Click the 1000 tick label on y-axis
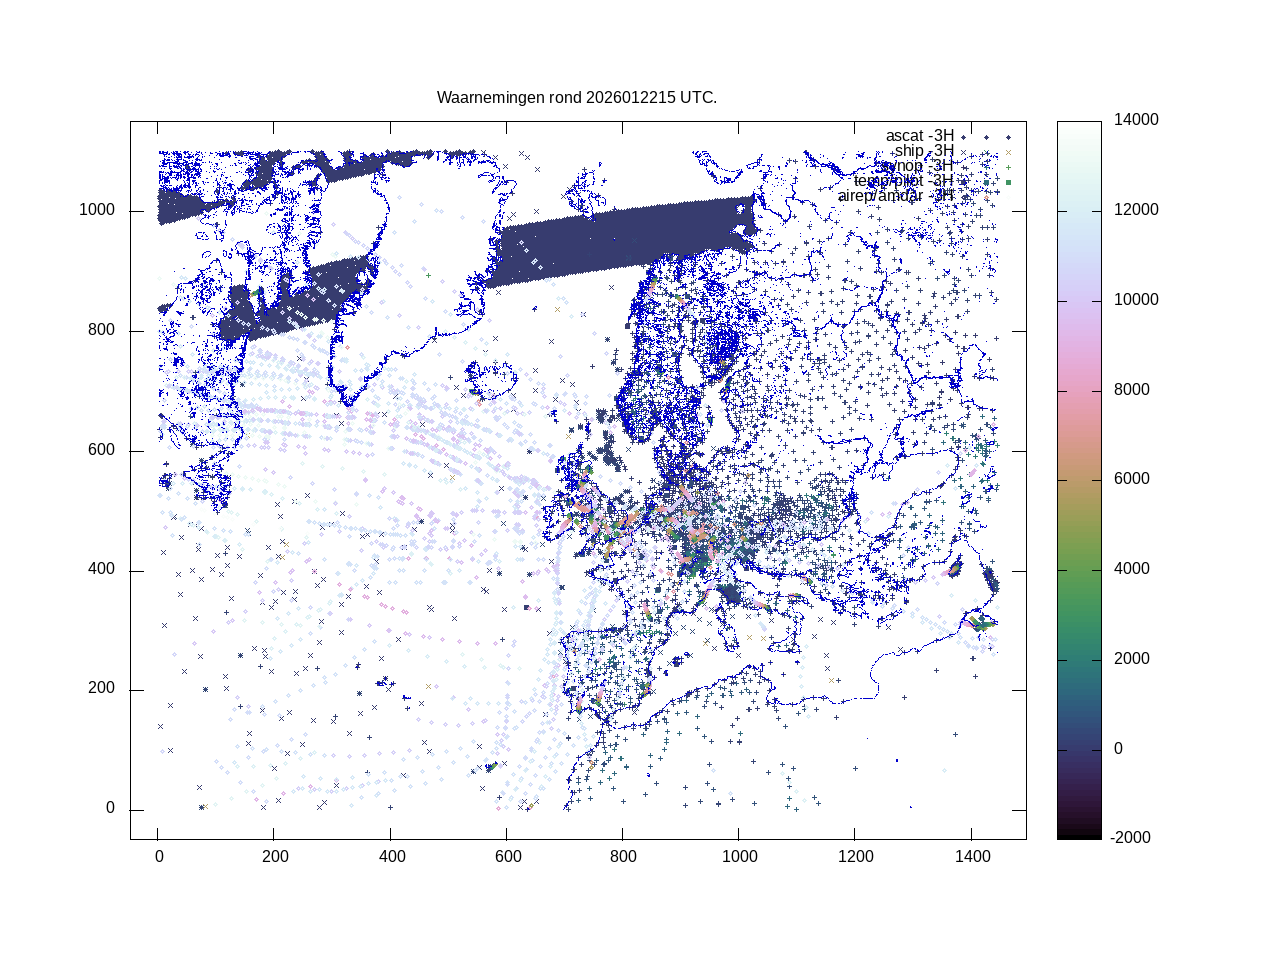Image resolution: width=1280 pixels, height=960 pixels. pos(97,210)
